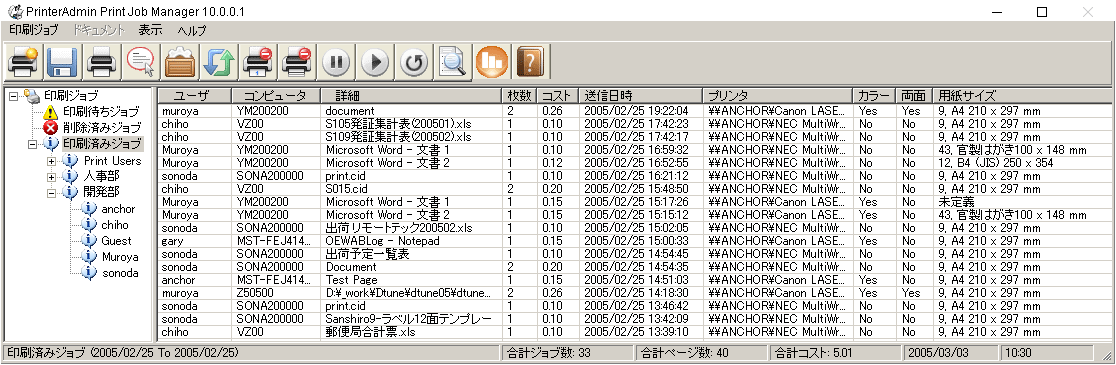1116x365 pixels.
Task: Select the 印刷済みジョブ tree item label
Action: [x=102, y=144]
